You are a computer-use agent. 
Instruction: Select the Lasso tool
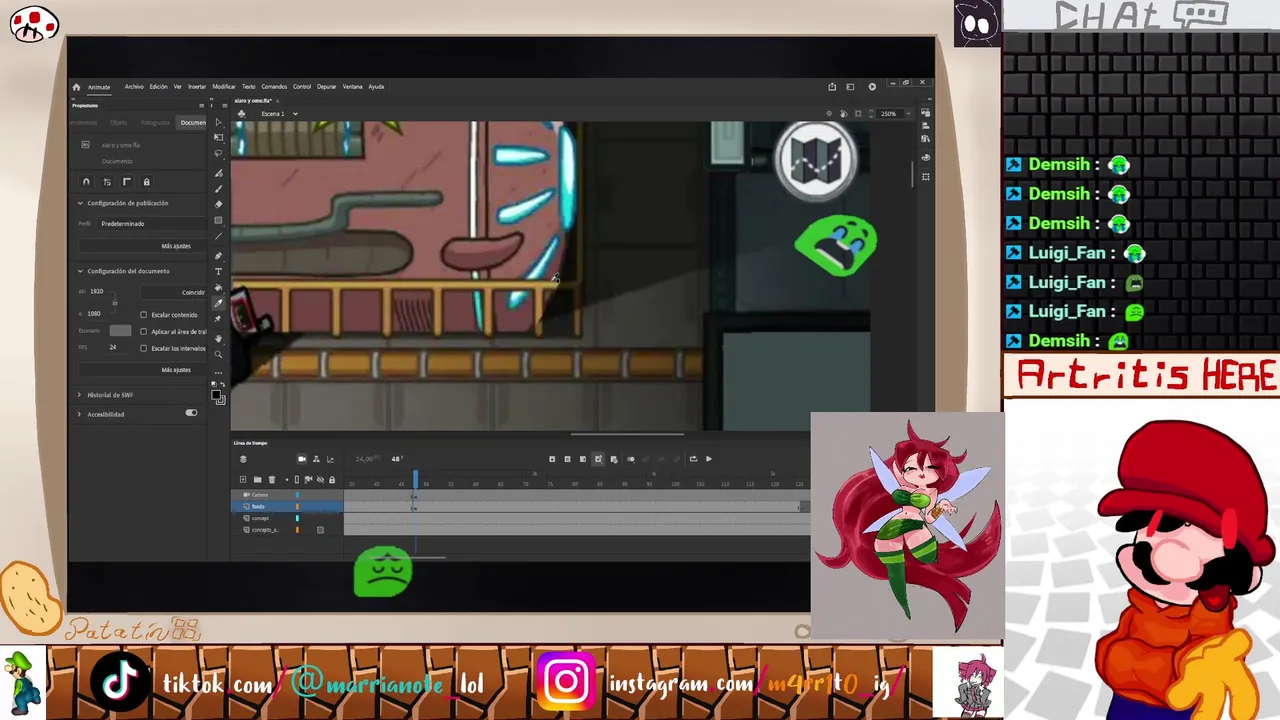pos(219,154)
